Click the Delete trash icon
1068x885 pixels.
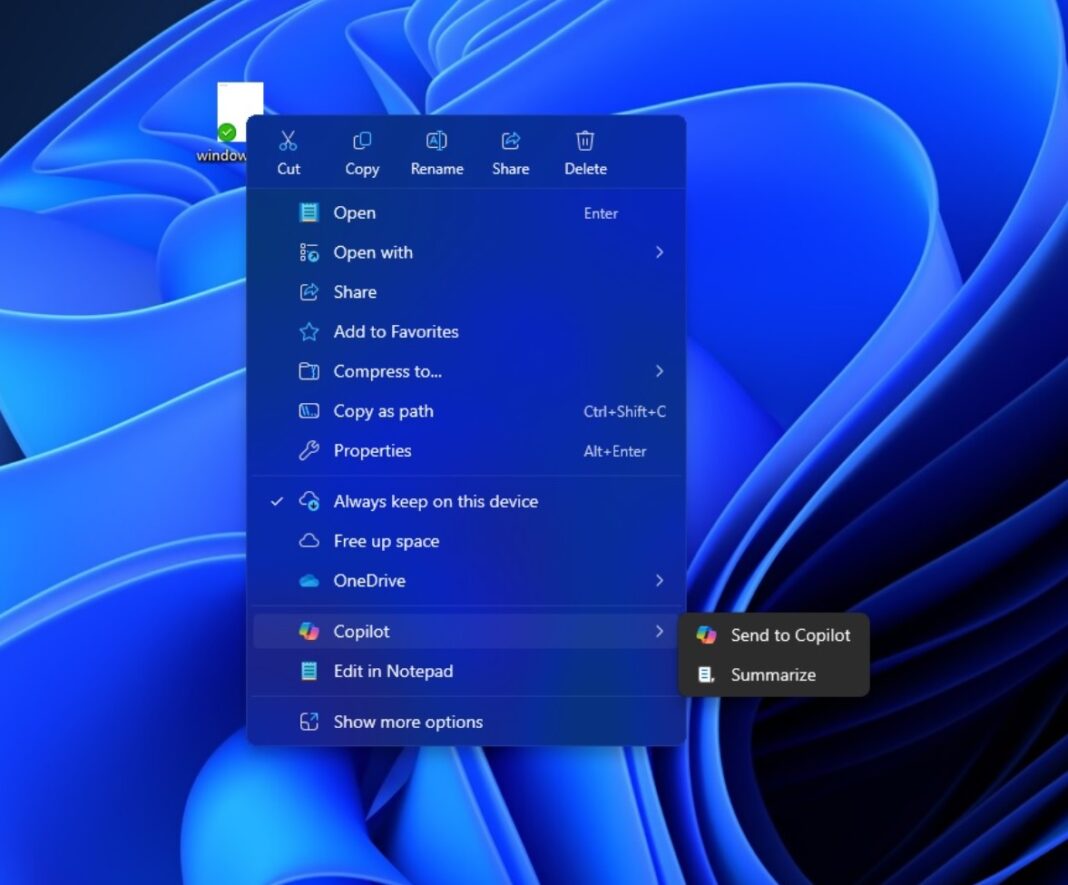coord(584,140)
